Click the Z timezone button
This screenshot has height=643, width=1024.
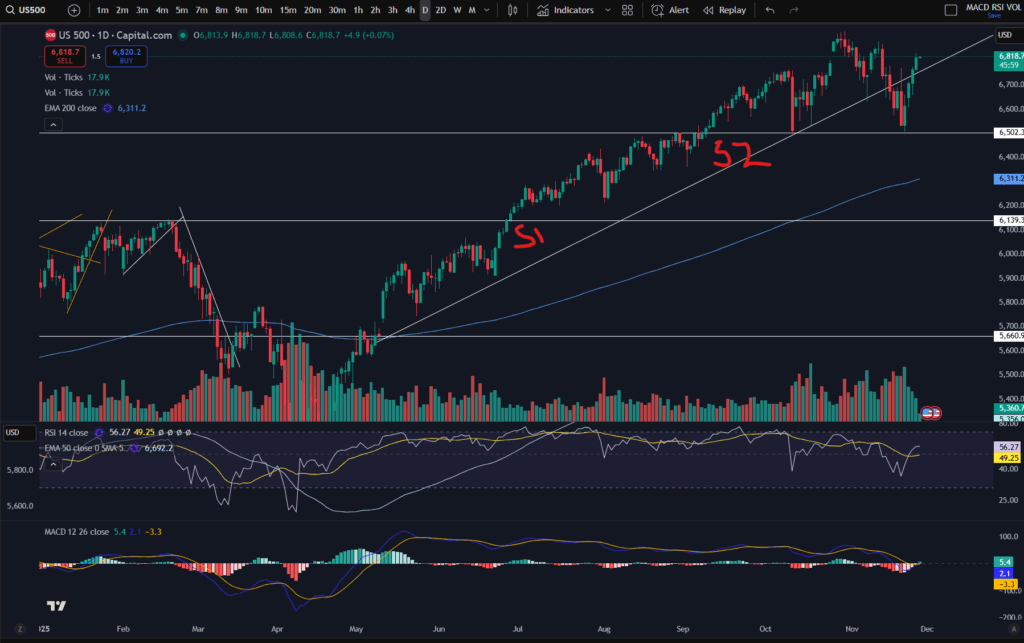click(x=20, y=629)
